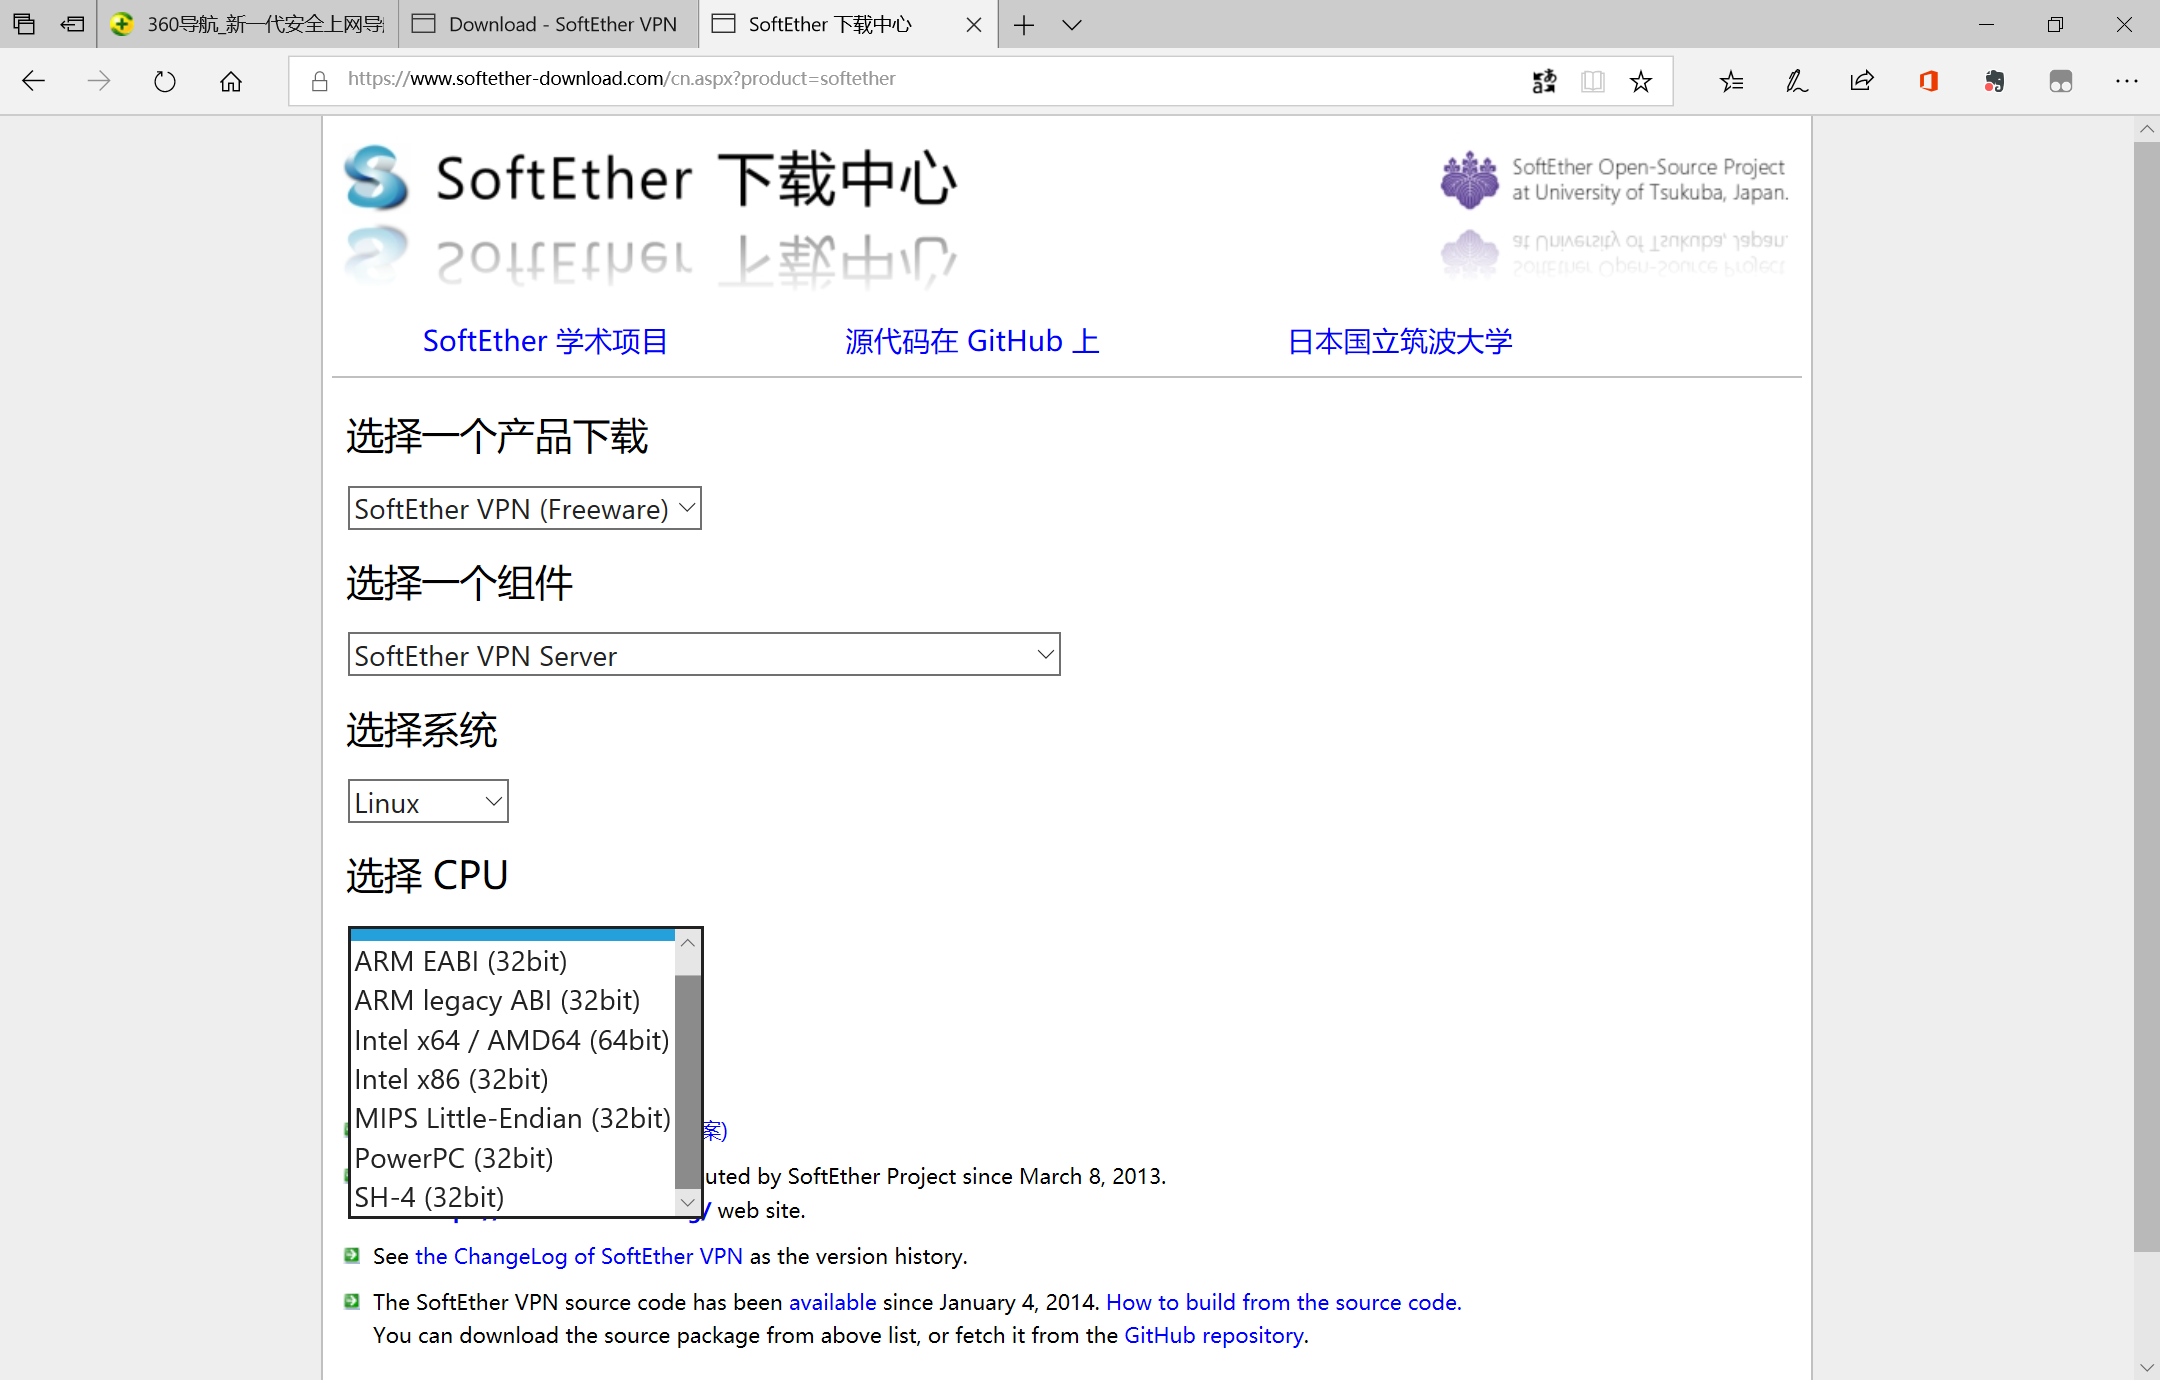Click the translate page icon in address bar
The image size is (2160, 1380).
1544,81
